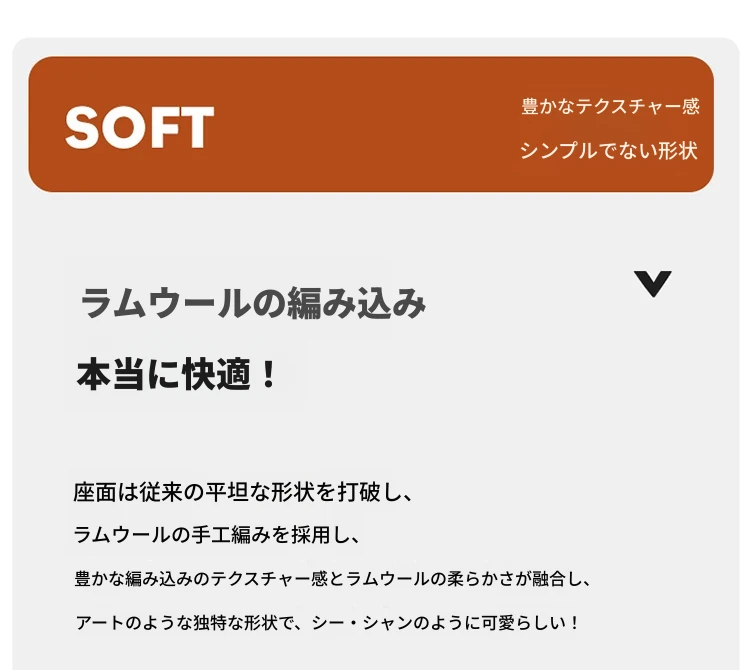
Task: Expand section using the arrow beside ラムウールの編み込み
Action: click(652, 284)
